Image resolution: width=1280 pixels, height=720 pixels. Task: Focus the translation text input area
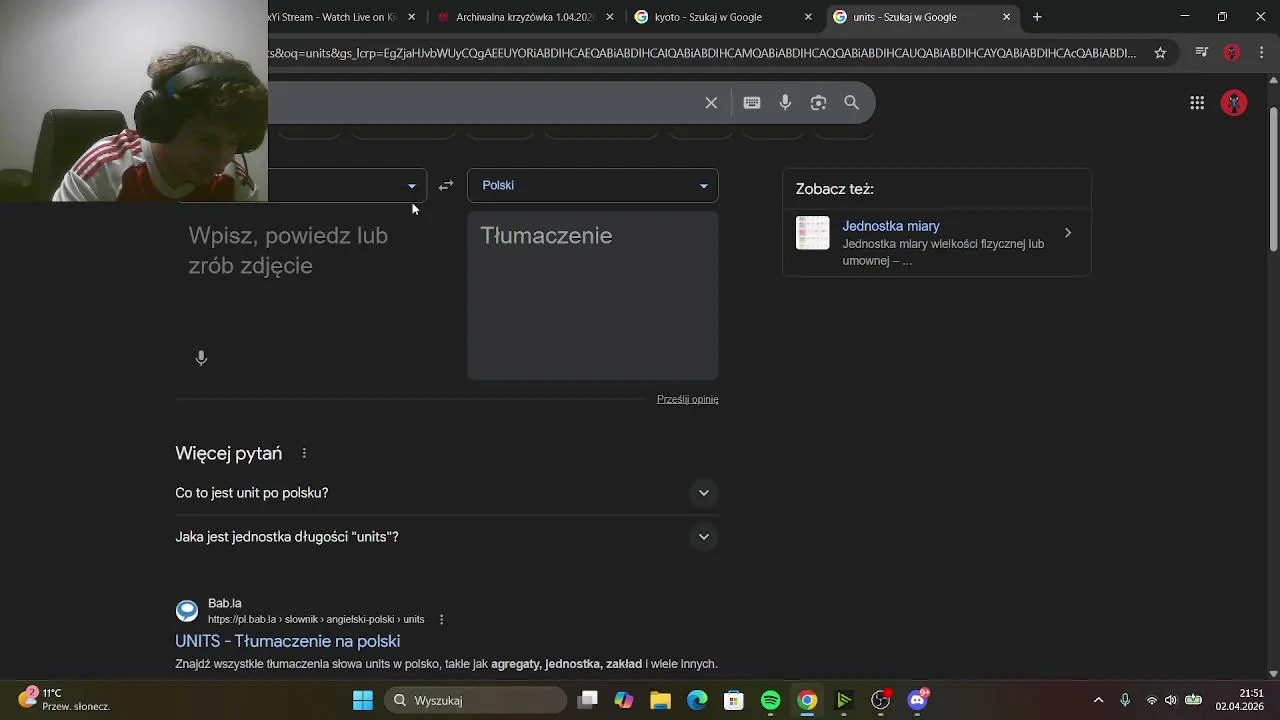301,295
